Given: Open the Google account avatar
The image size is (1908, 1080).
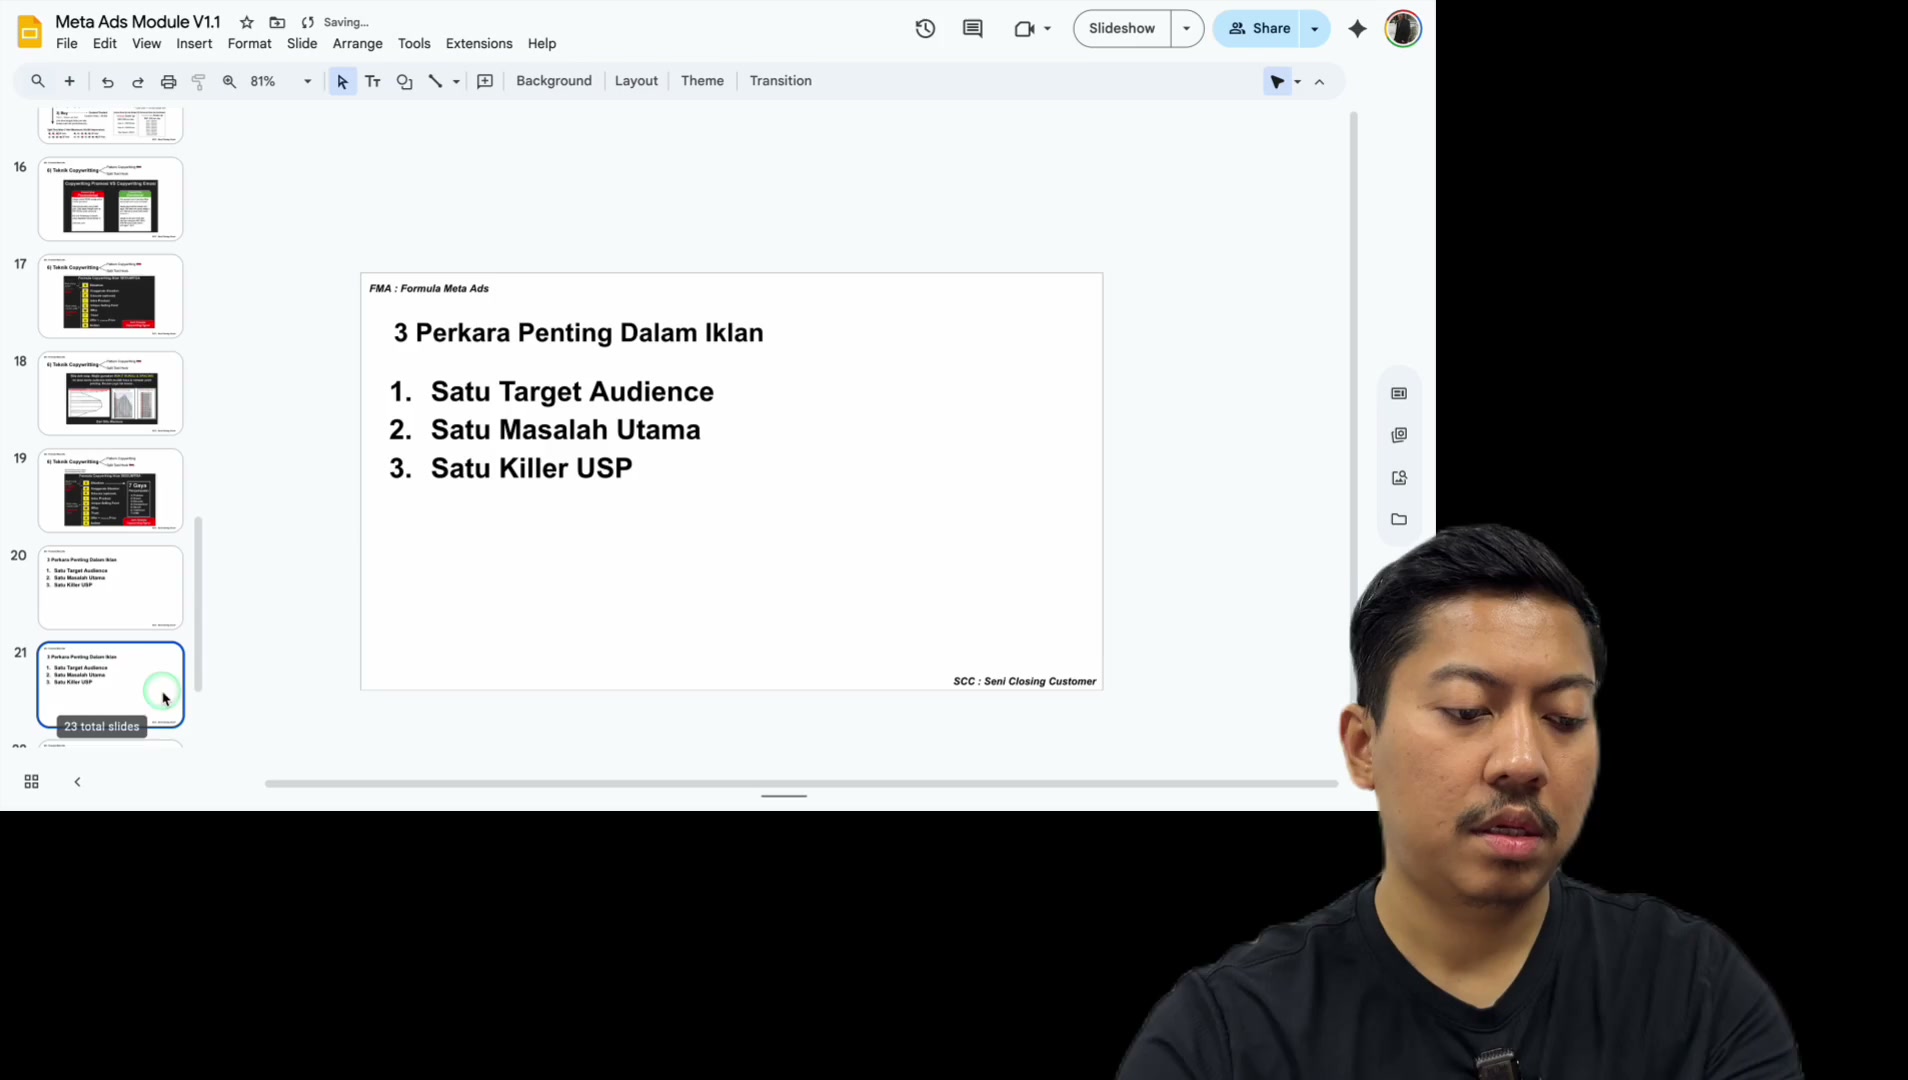Looking at the screenshot, I should (1403, 29).
